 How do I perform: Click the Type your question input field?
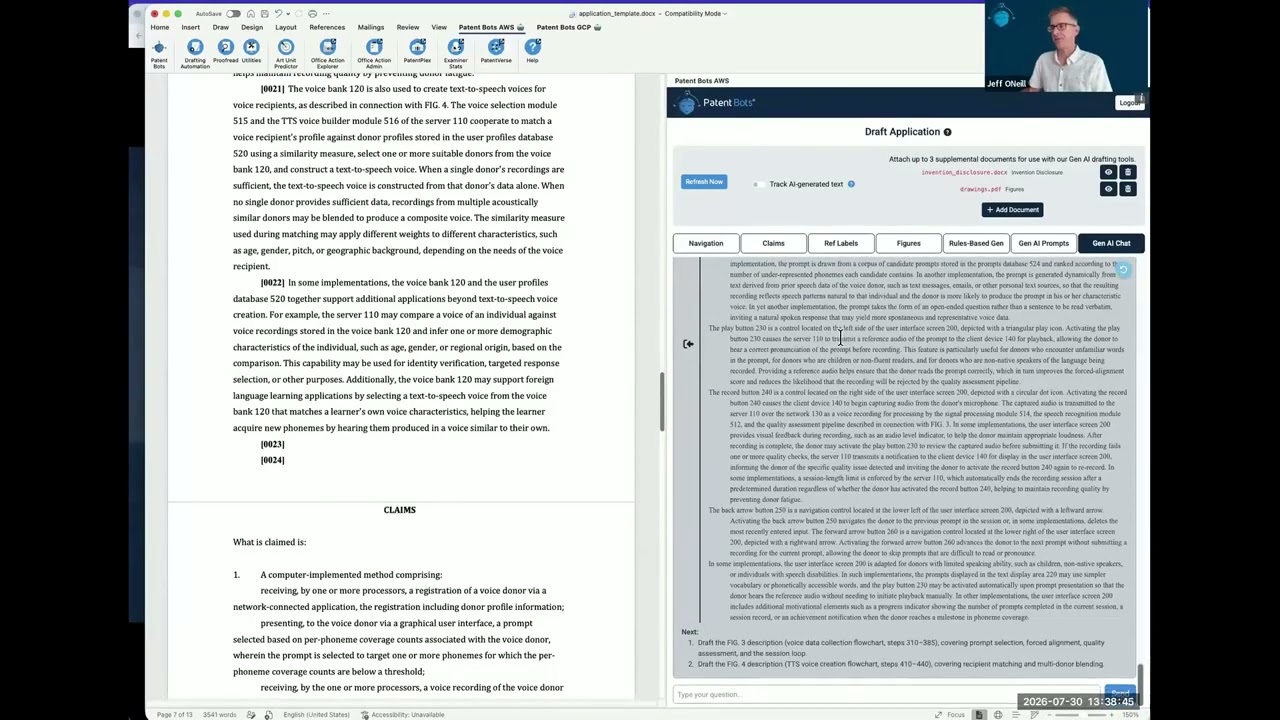point(888,694)
